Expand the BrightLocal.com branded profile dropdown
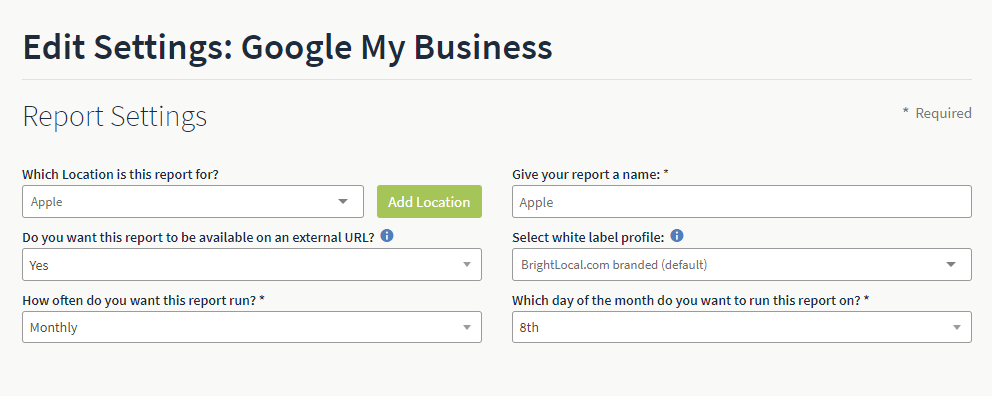992x396 pixels. click(741, 264)
